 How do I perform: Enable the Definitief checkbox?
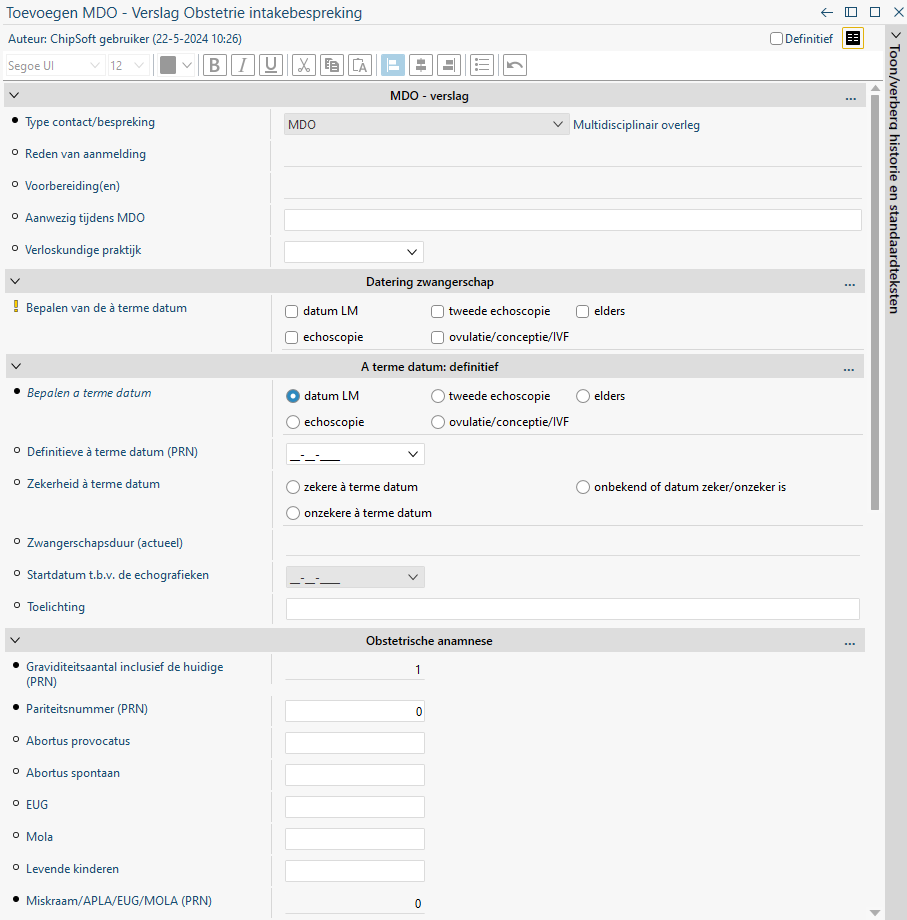pos(776,39)
